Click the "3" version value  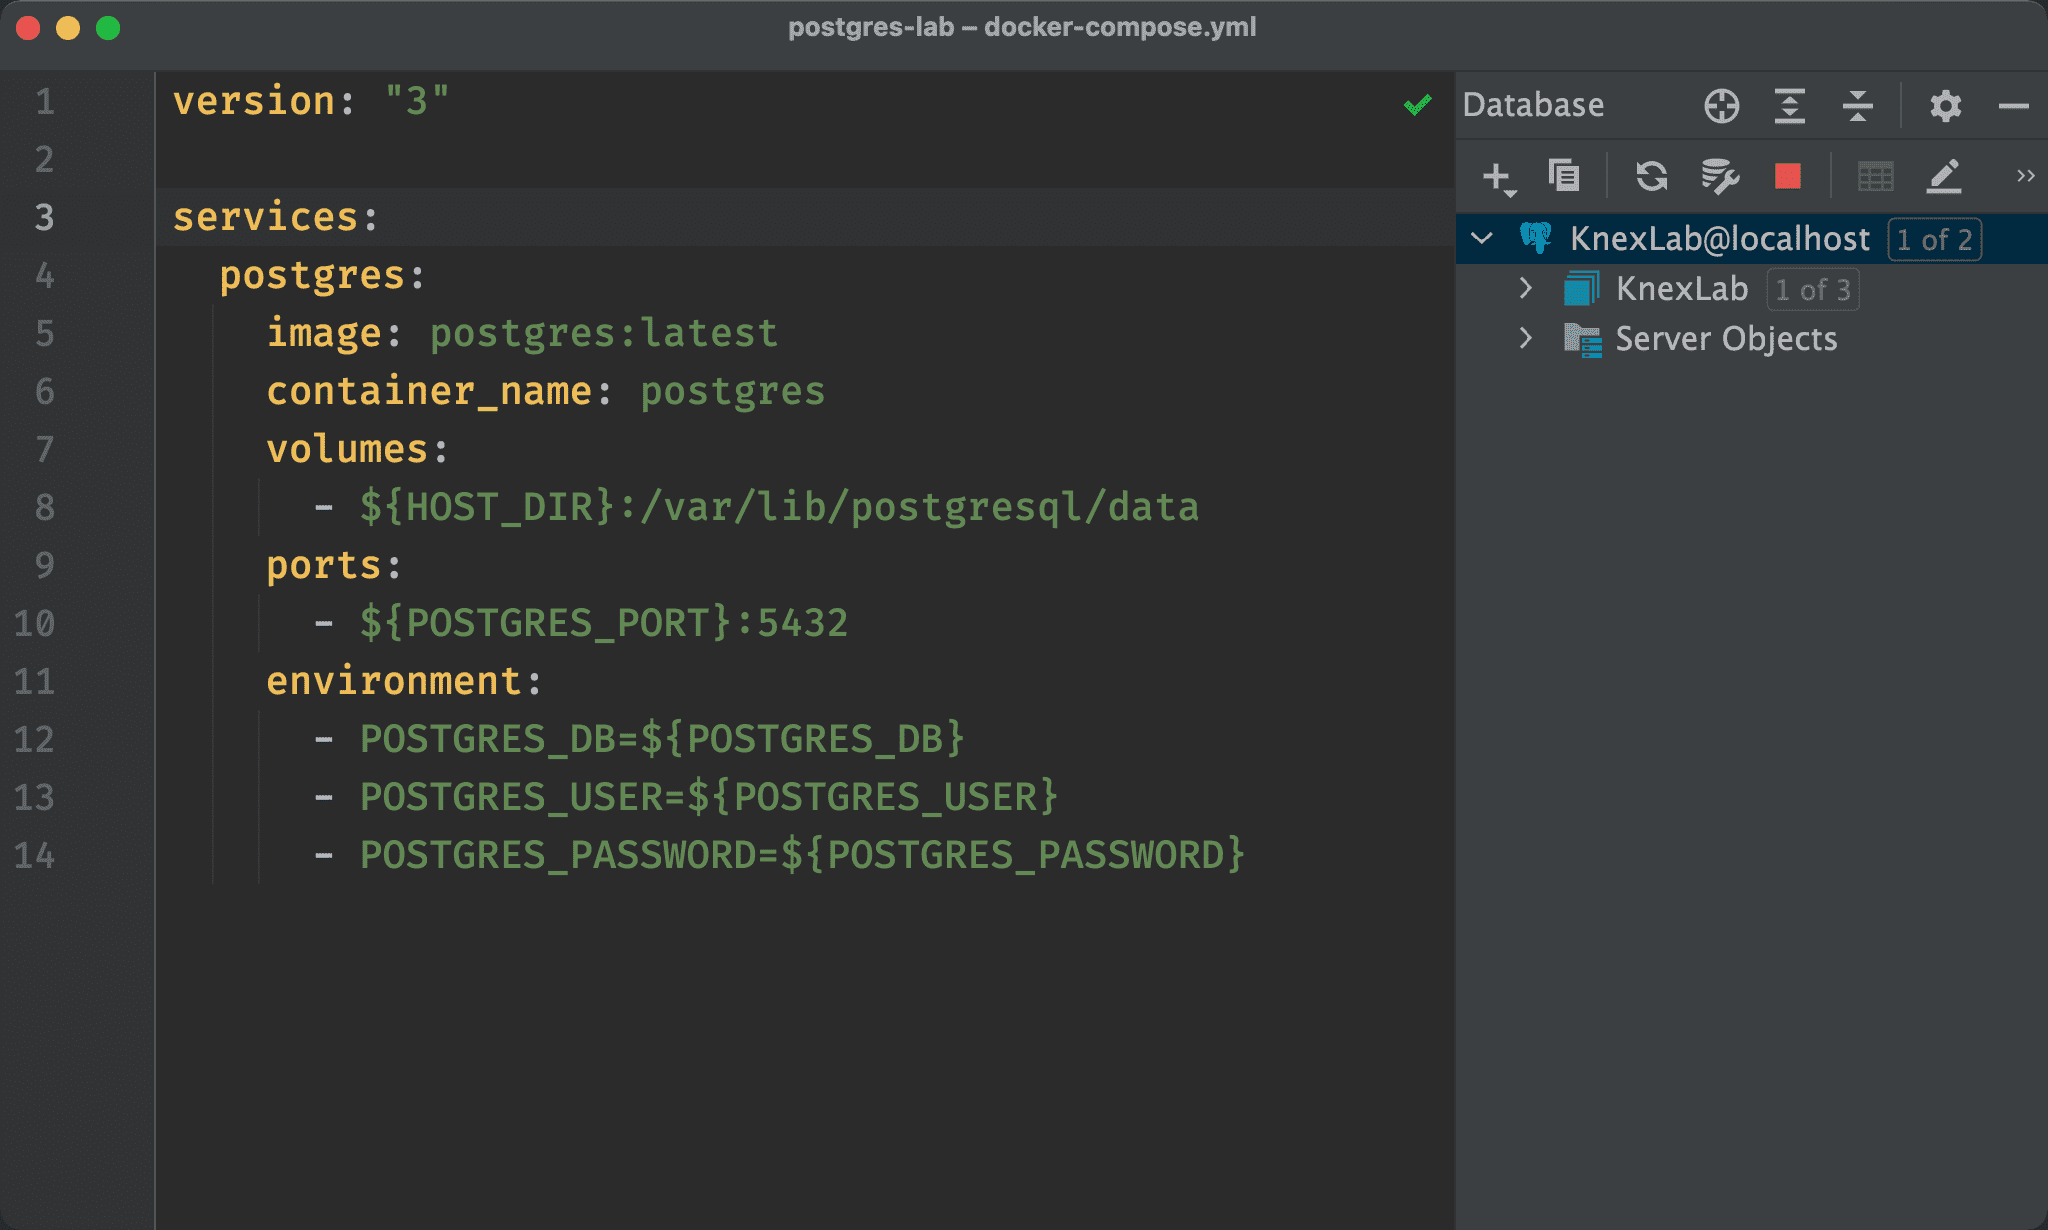[417, 101]
